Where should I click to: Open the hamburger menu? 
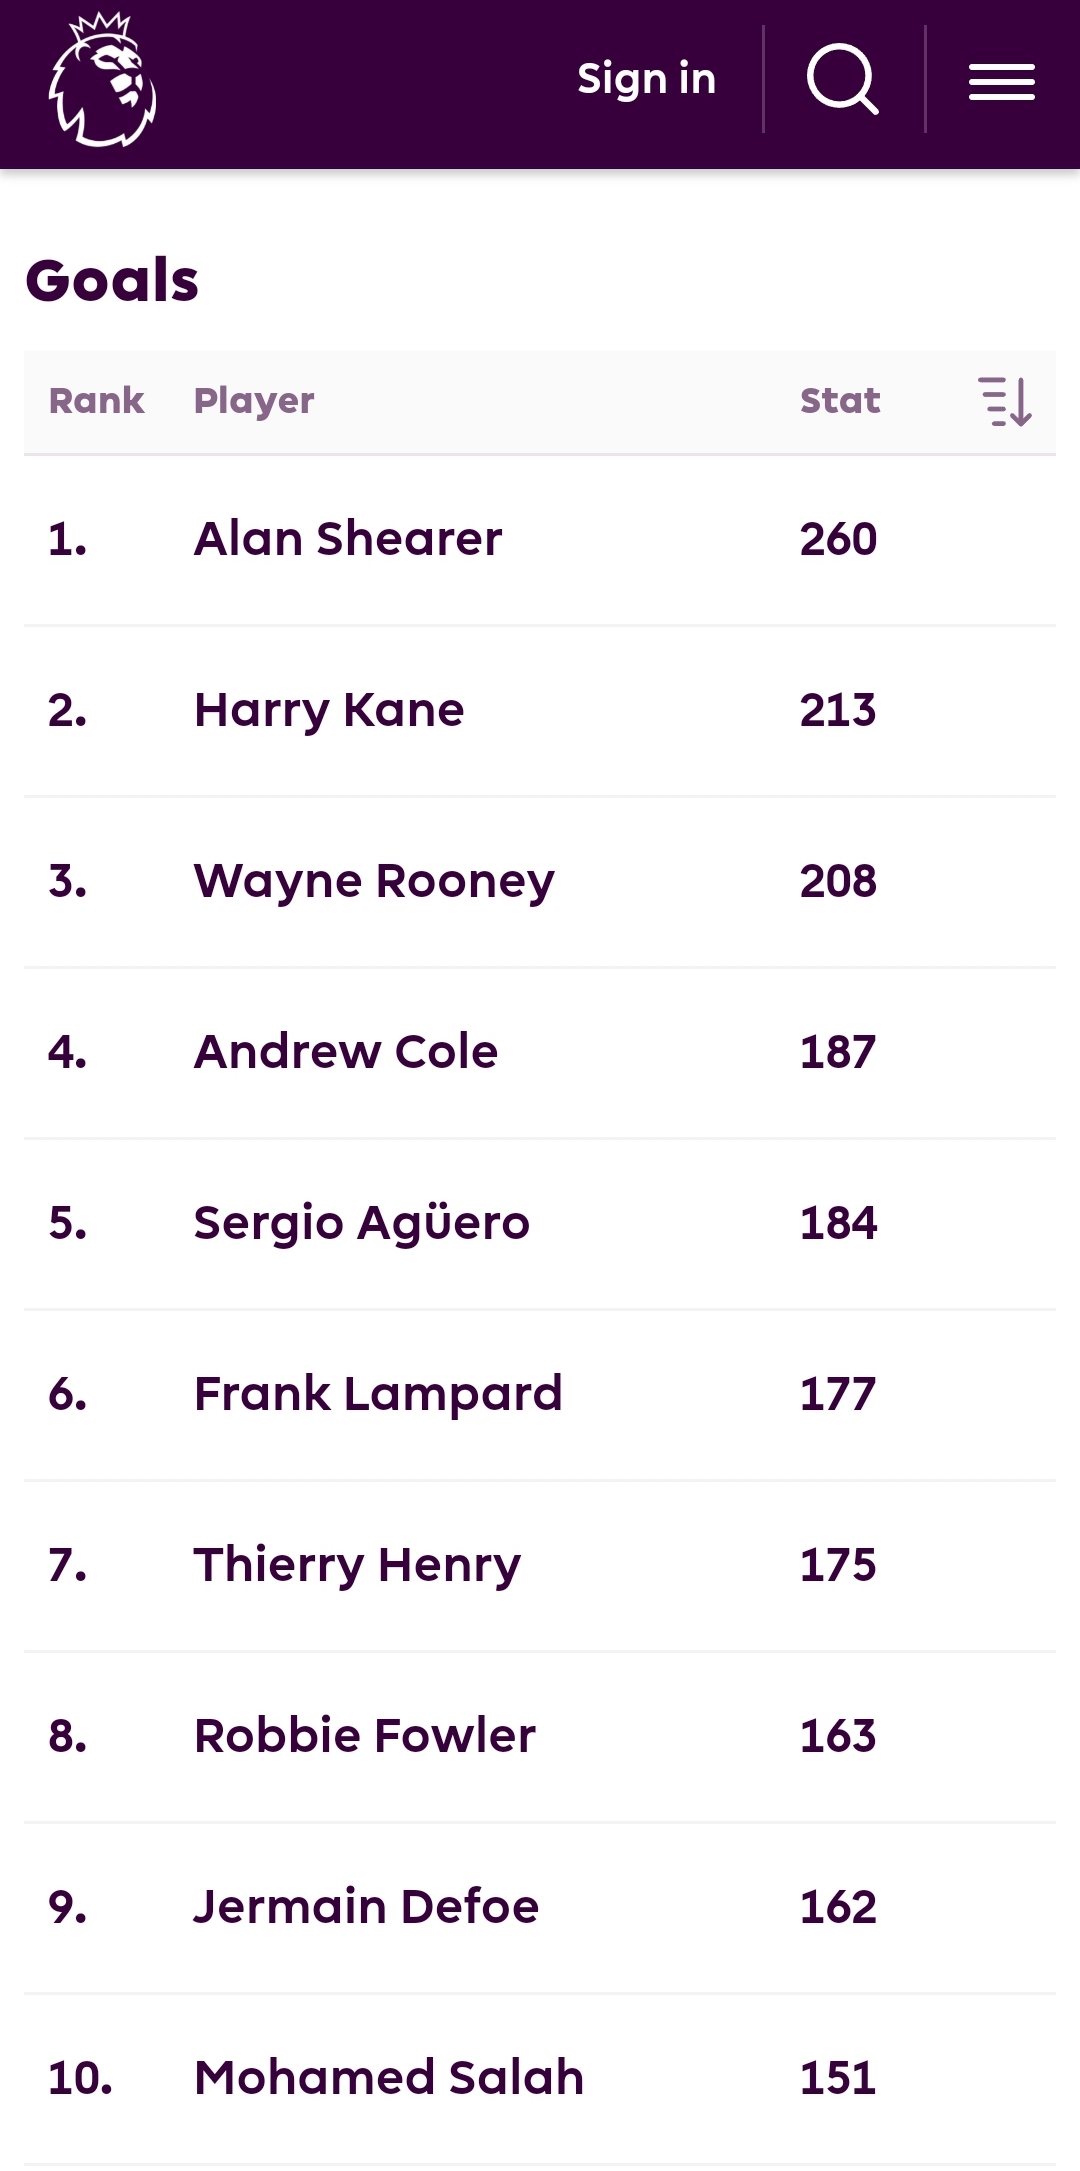1001,82
